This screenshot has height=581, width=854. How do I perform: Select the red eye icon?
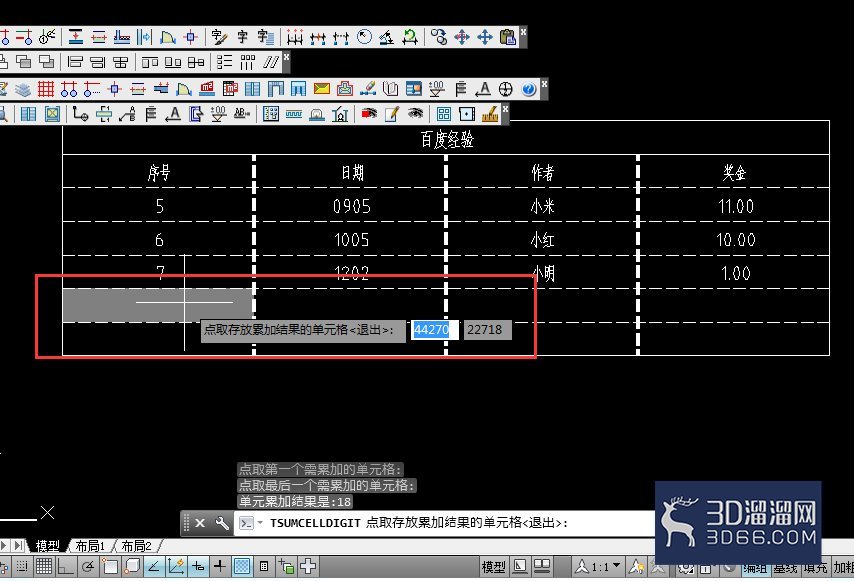tap(369, 113)
